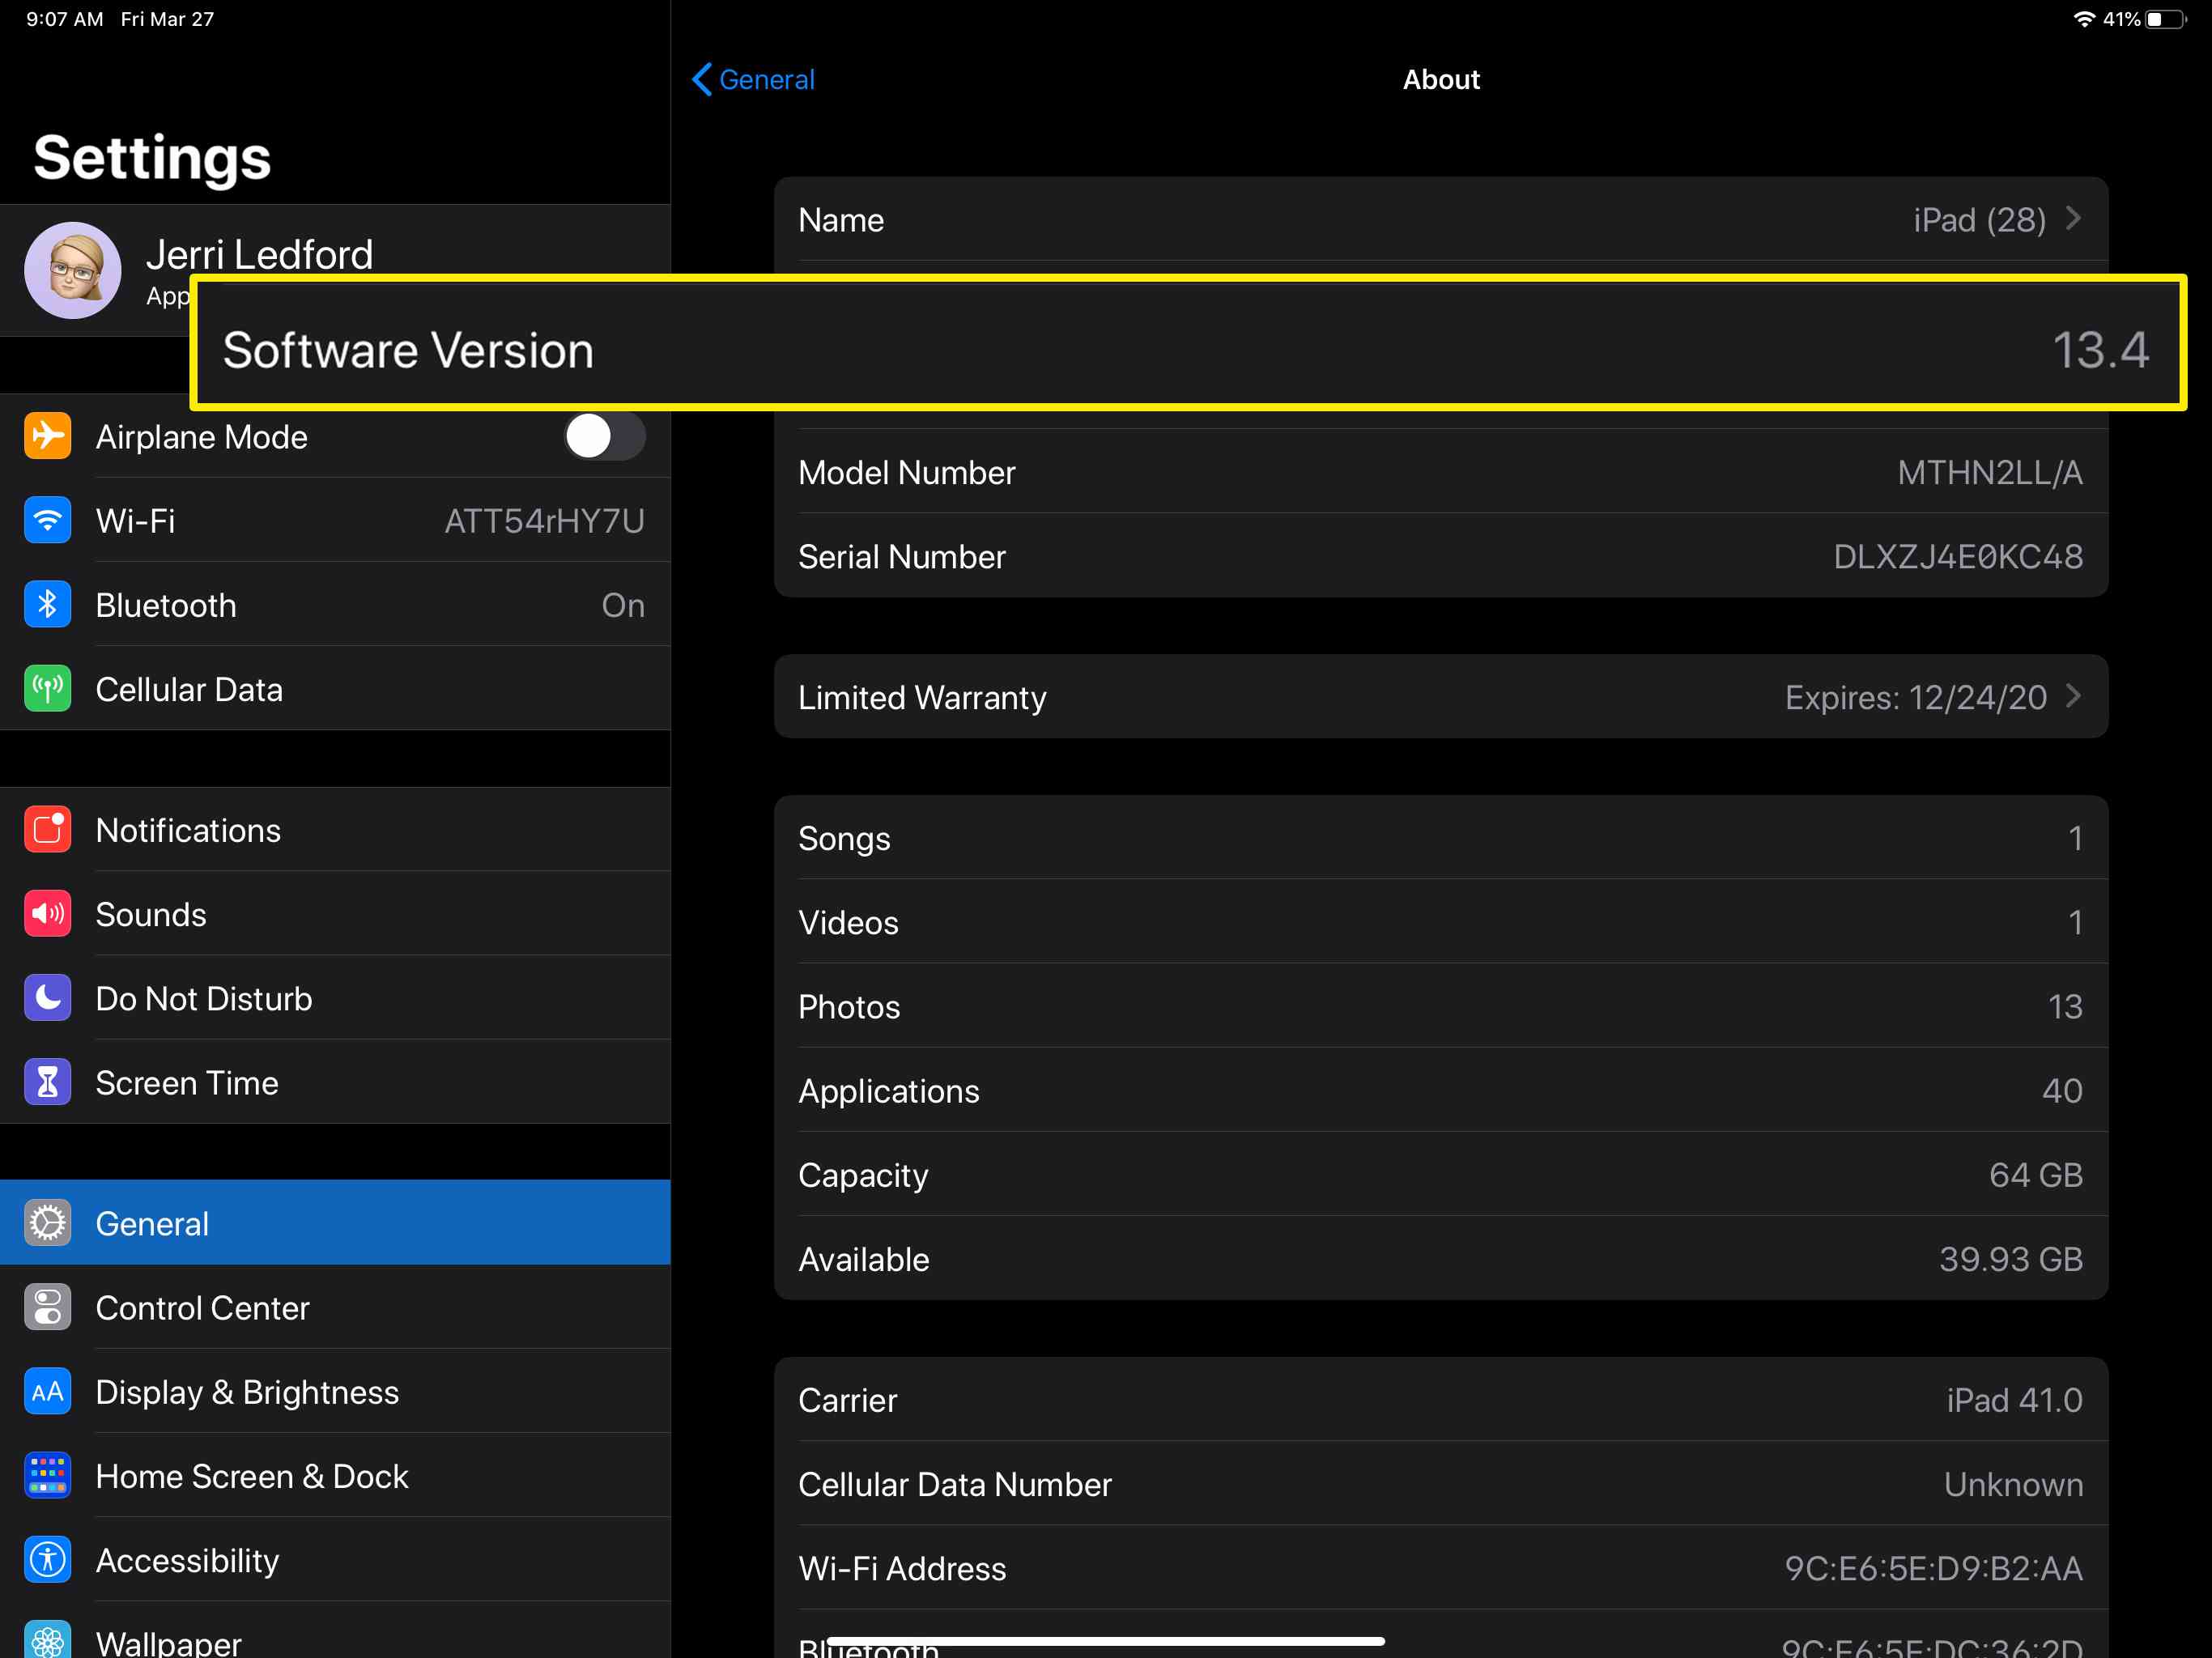
Task: Tap the home indicator bar
Action: click(x=1106, y=1640)
